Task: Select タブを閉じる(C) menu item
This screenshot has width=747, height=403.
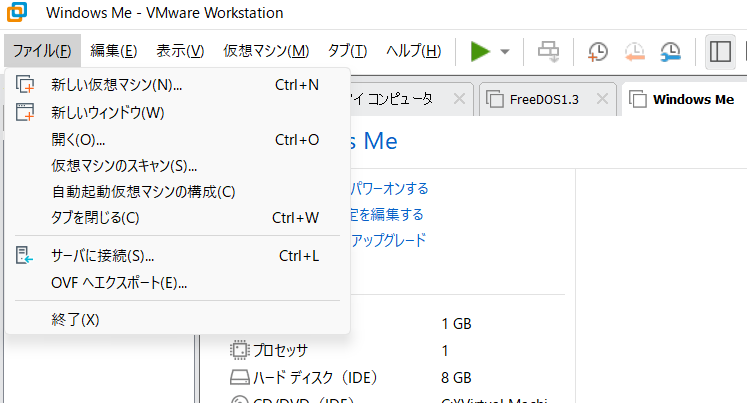Action: tap(95, 217)
